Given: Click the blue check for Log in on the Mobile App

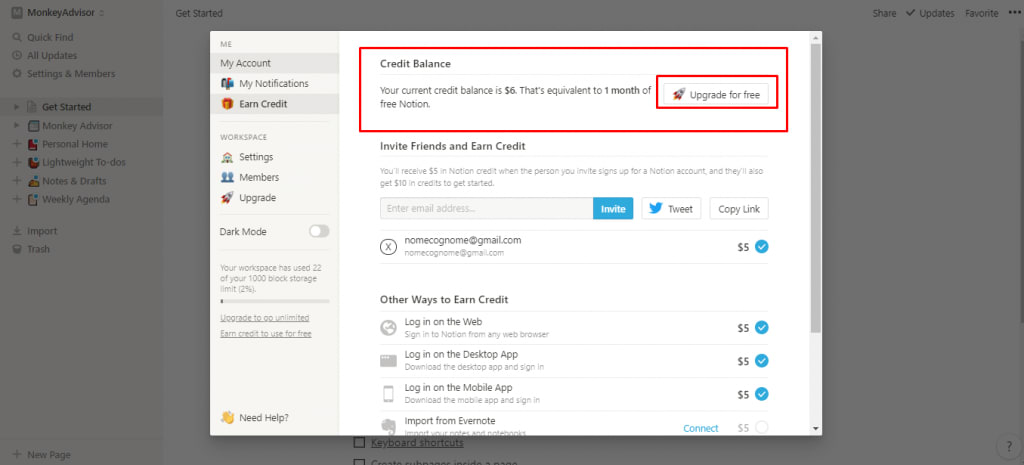Looking at the screenshot, I should 761,394.
